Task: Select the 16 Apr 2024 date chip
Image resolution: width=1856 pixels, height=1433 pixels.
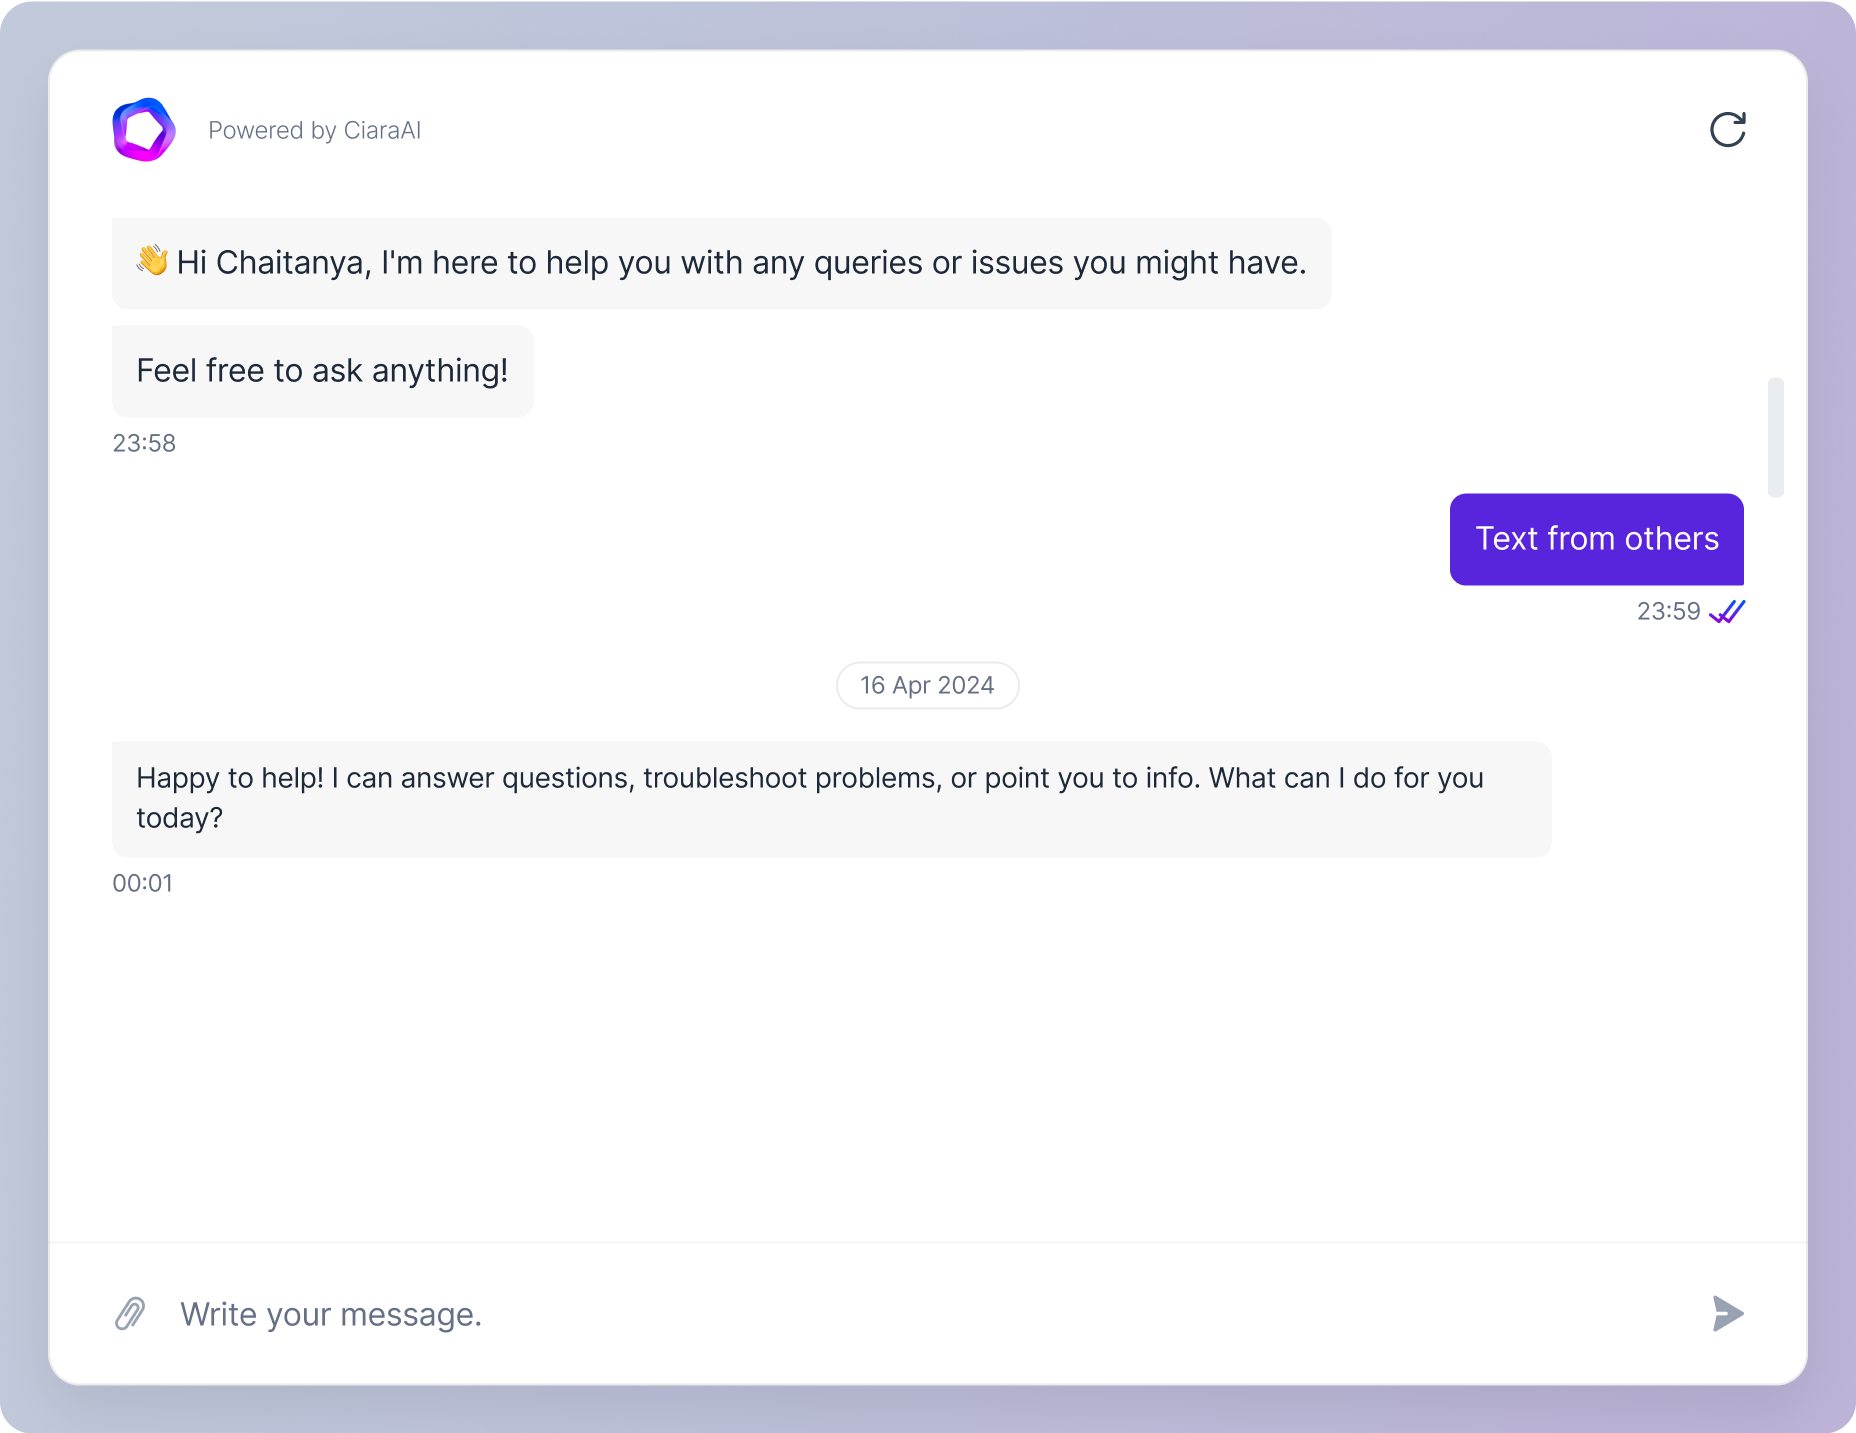Action: 927,685
